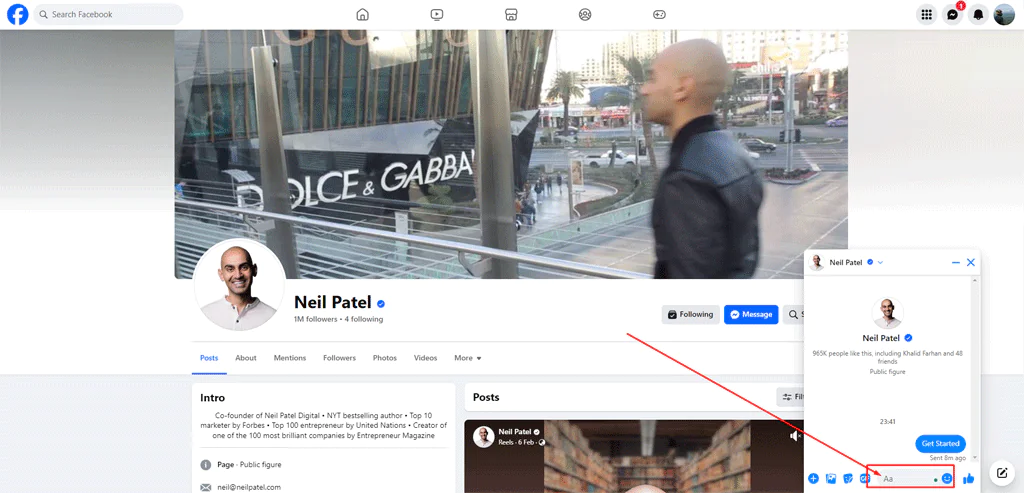Open the Watch video icon
This screenshot has width=1024, height=493.
[437, 14]
